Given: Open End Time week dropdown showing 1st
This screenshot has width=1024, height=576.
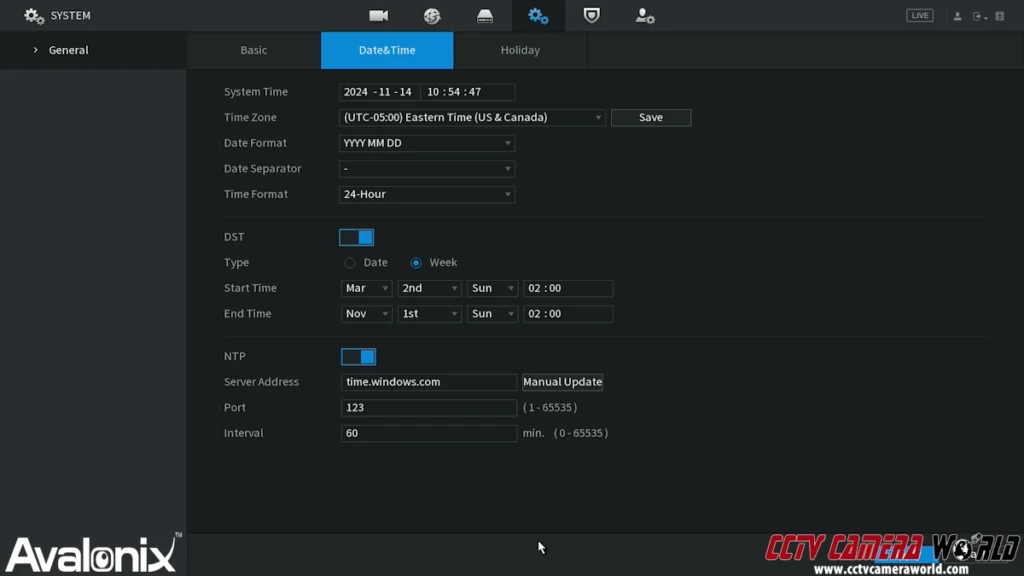Looking at the screenshot, I should pyautogui.click(x=429, y=313).
